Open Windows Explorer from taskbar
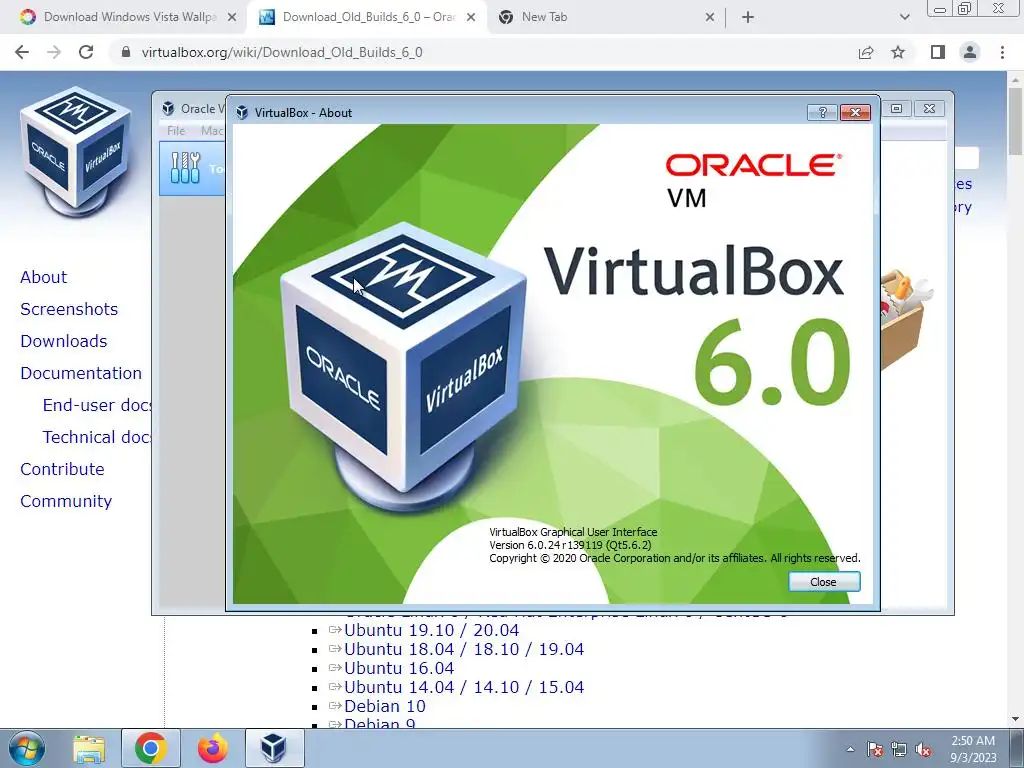 tap(89, 748)
